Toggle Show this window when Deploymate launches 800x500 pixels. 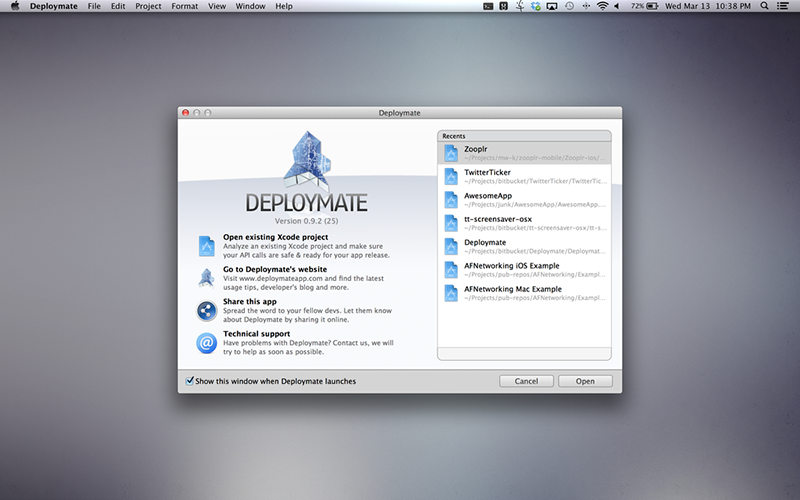coord(189,381)
